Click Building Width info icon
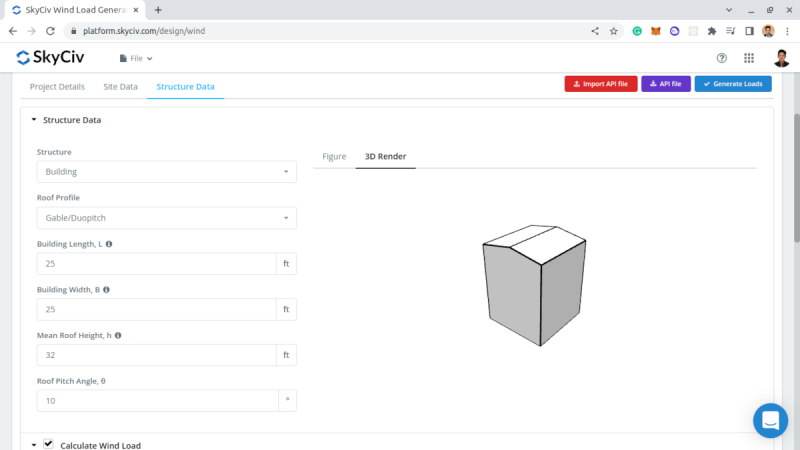The image size is (800, 450). [x=106, y=290]
